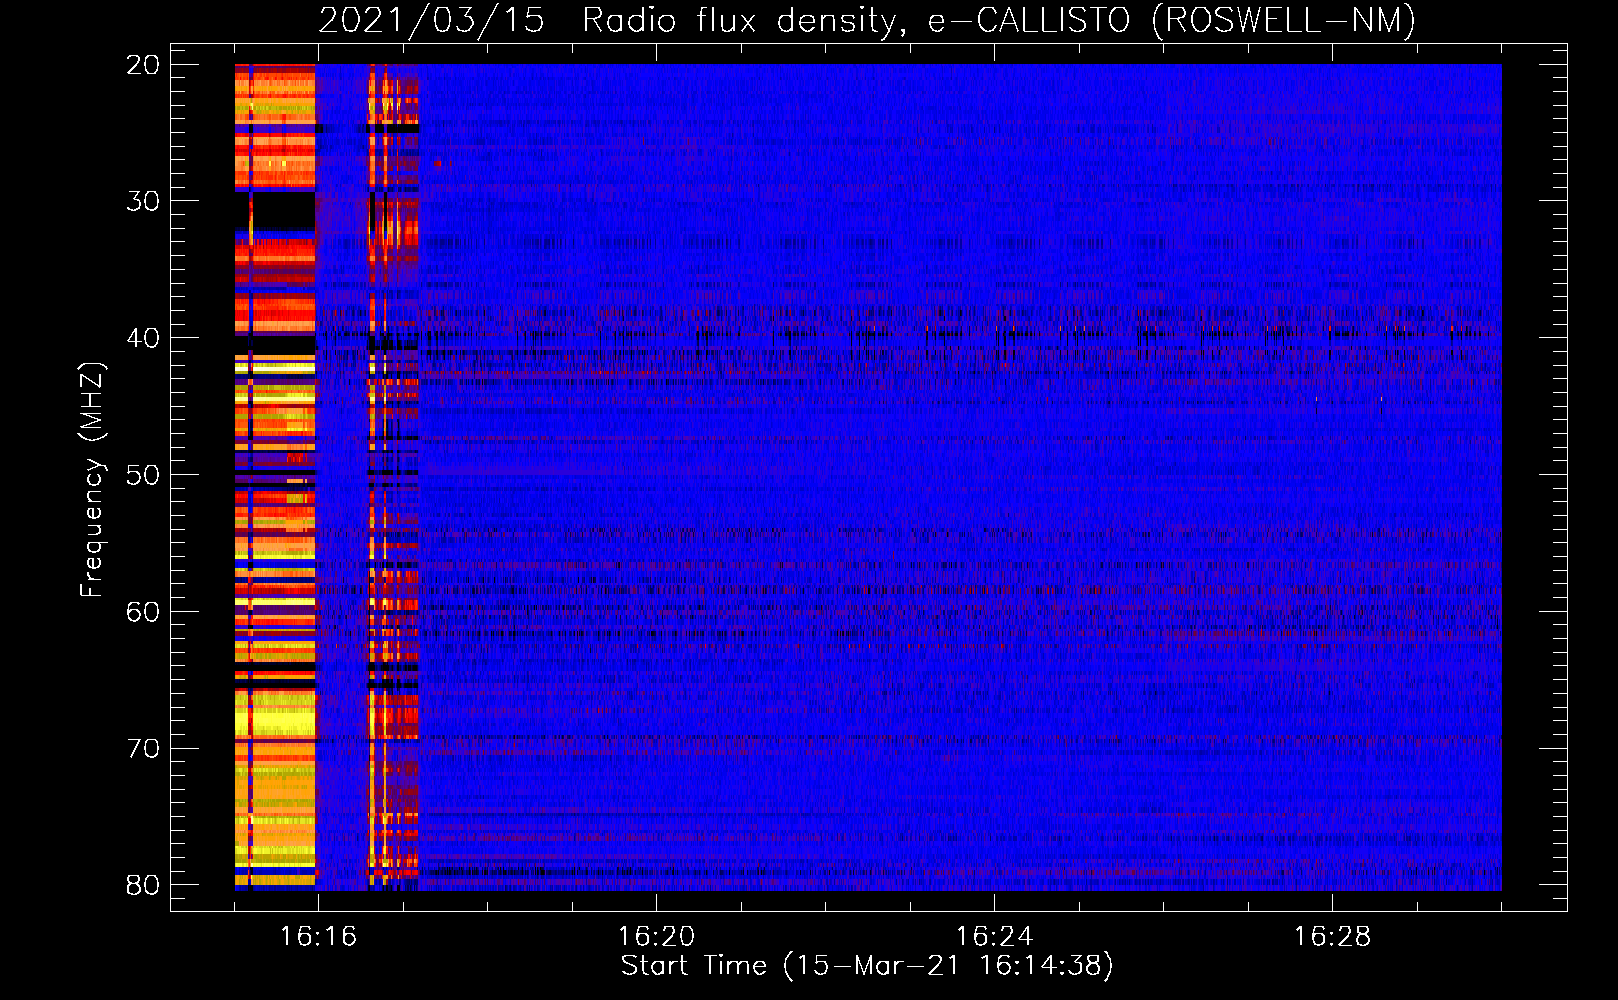
Task: Click the 'Start Time (15-Mar-21 16:14:38)' axis label
Action: pos(867,966)
